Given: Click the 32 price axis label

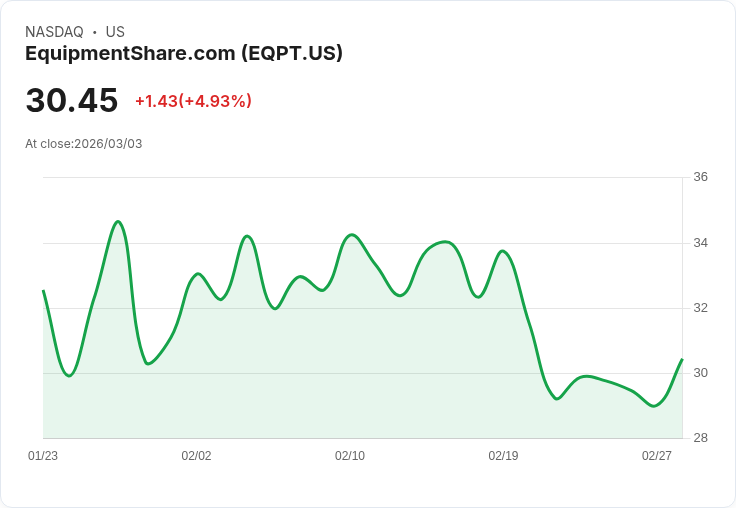Looking at the screenshot, I should 700,308.
